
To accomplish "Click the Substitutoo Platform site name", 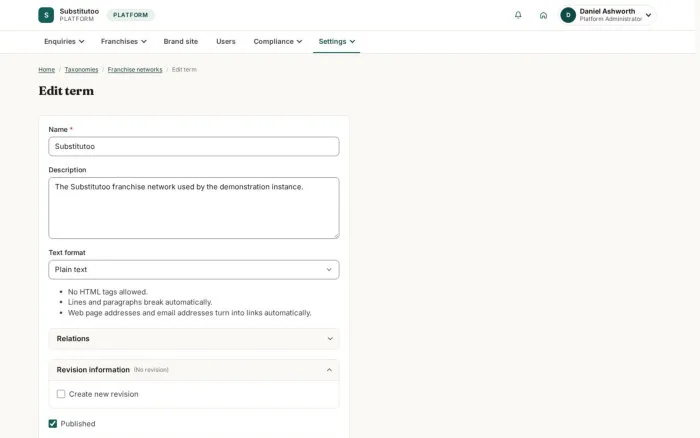I will point(79,15).
